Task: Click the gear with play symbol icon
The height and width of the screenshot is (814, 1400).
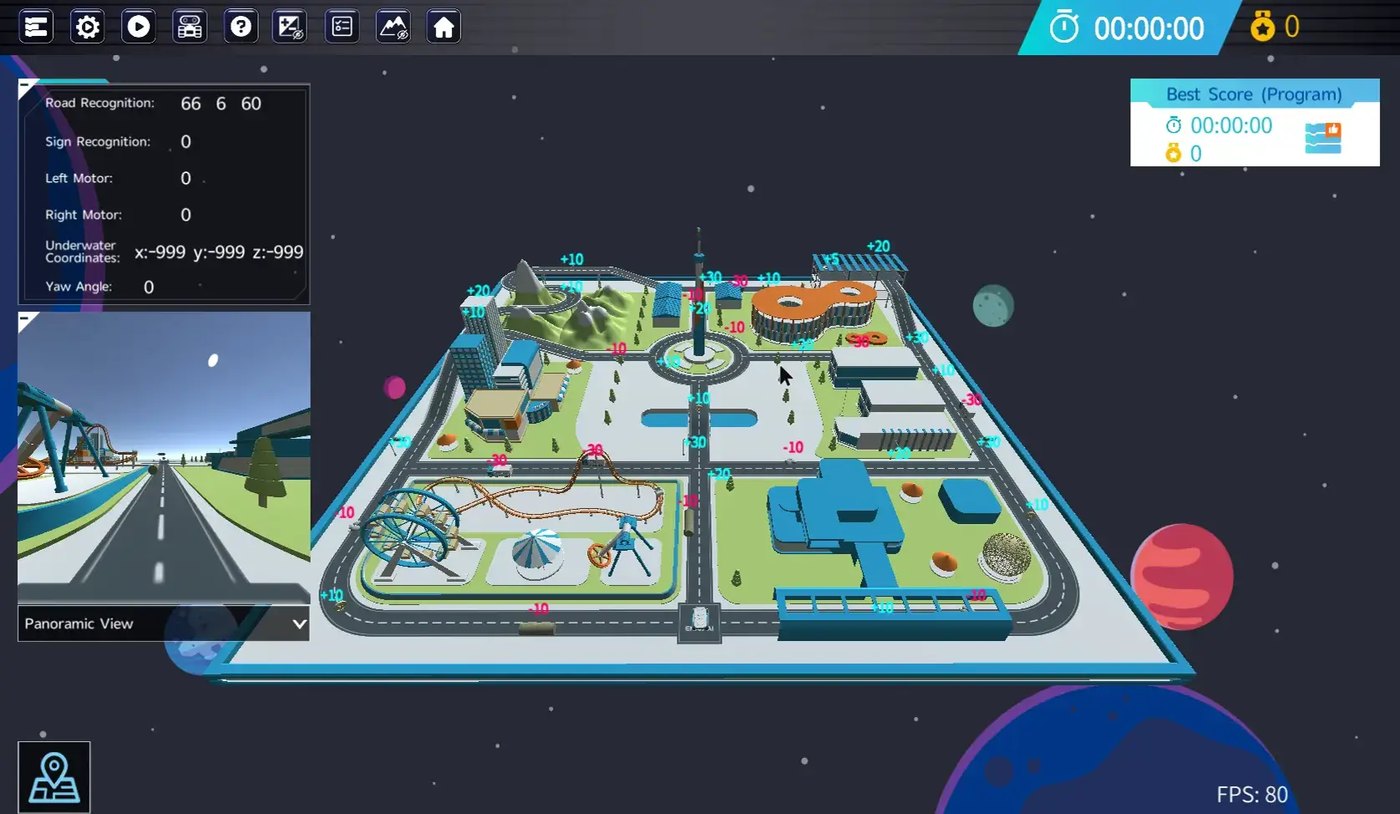Action: (88, 26)
